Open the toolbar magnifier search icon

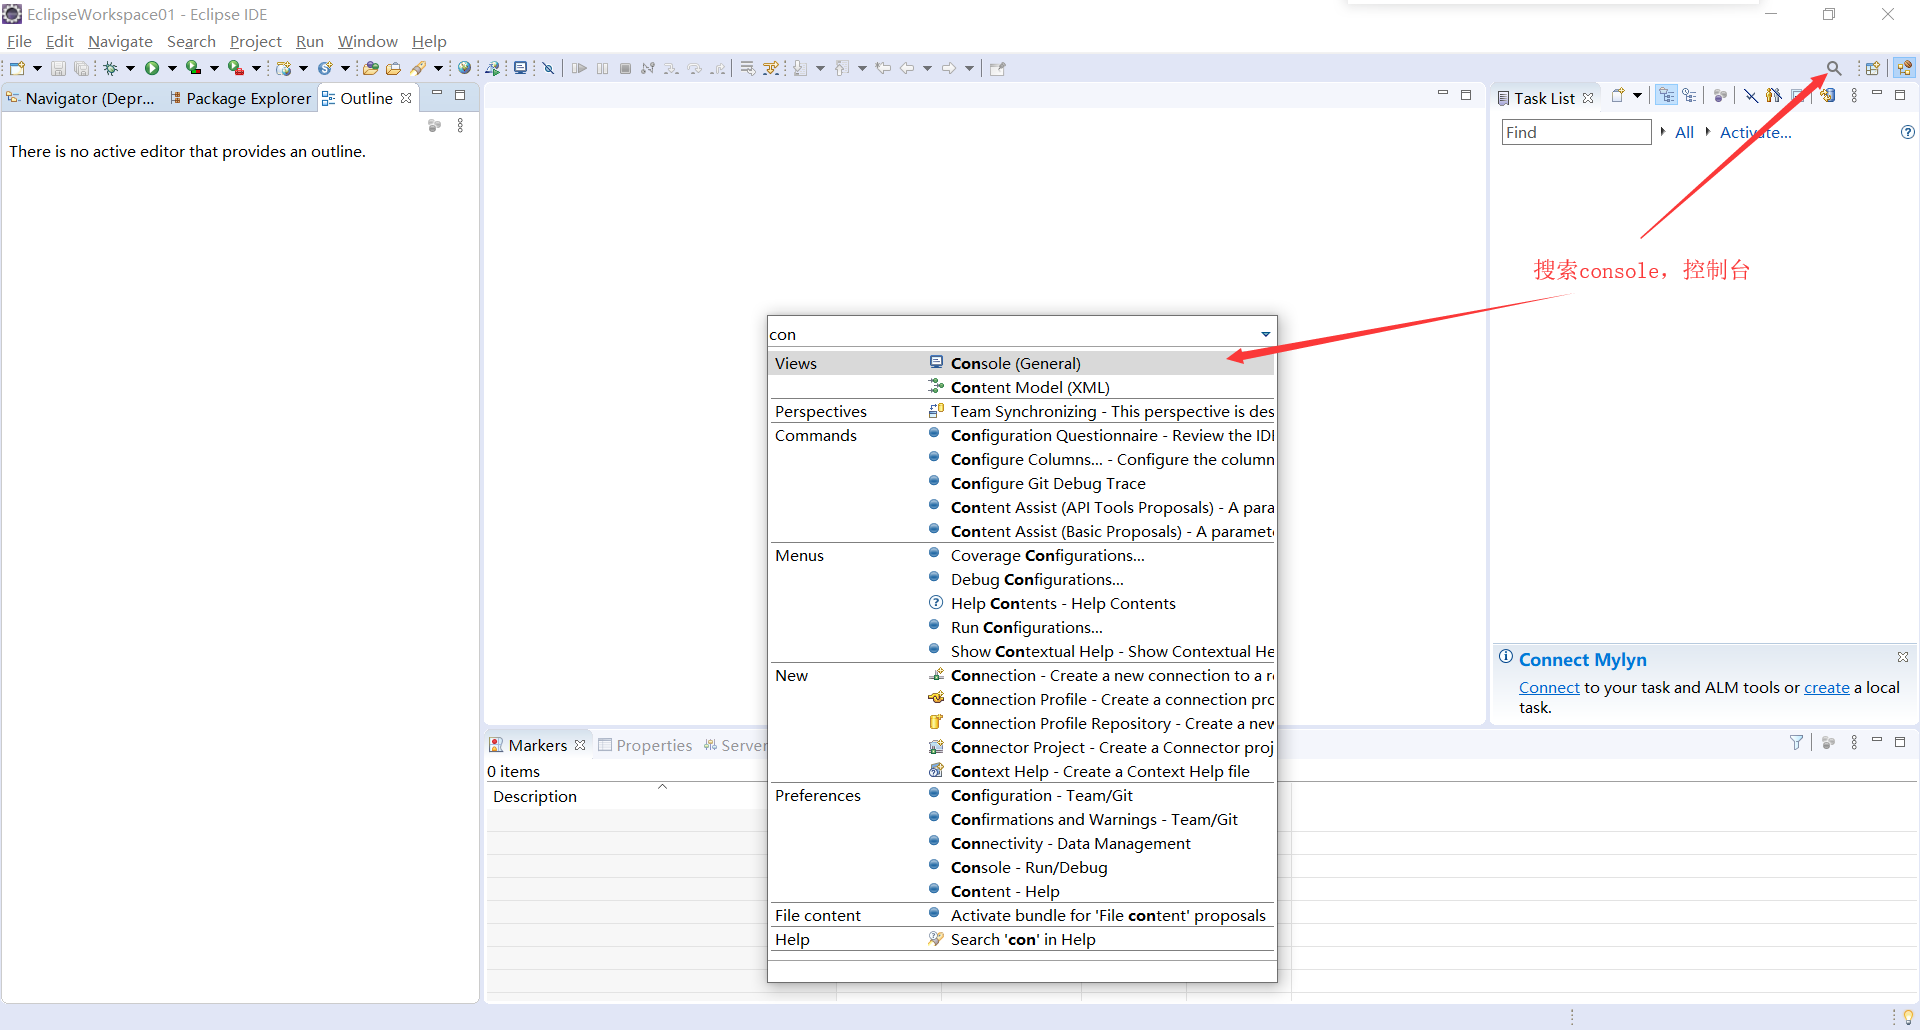tap(1833, 68)
